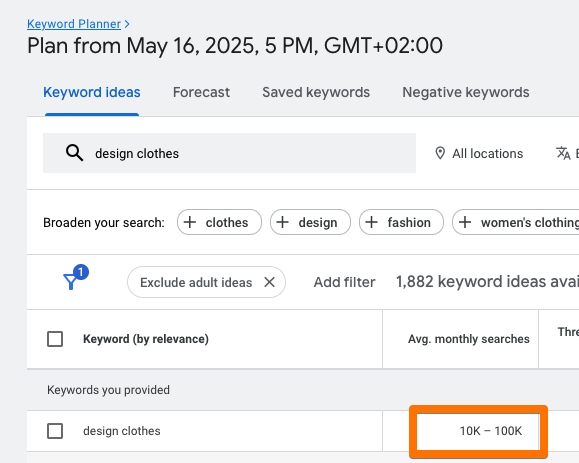Open the All locations setting

click(479, 153)
